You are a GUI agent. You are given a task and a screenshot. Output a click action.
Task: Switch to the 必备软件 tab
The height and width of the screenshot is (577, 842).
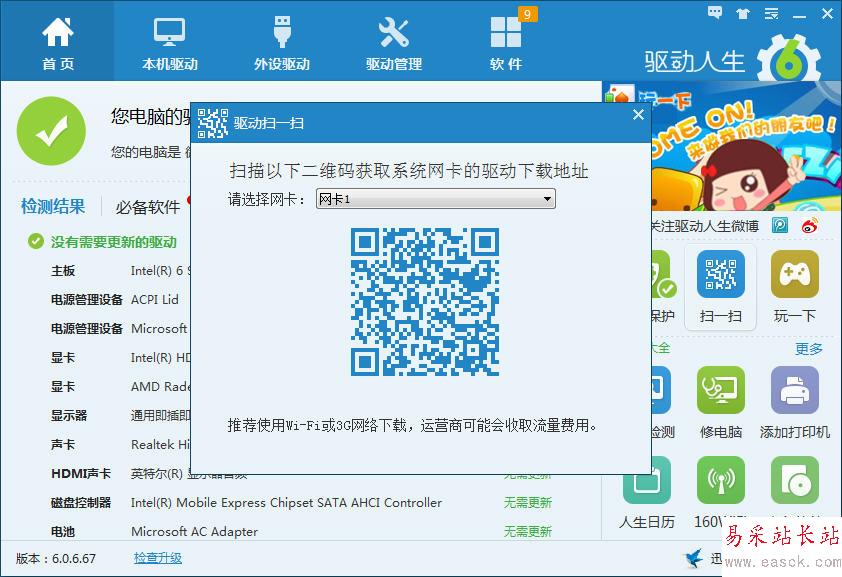pos(148,207)
